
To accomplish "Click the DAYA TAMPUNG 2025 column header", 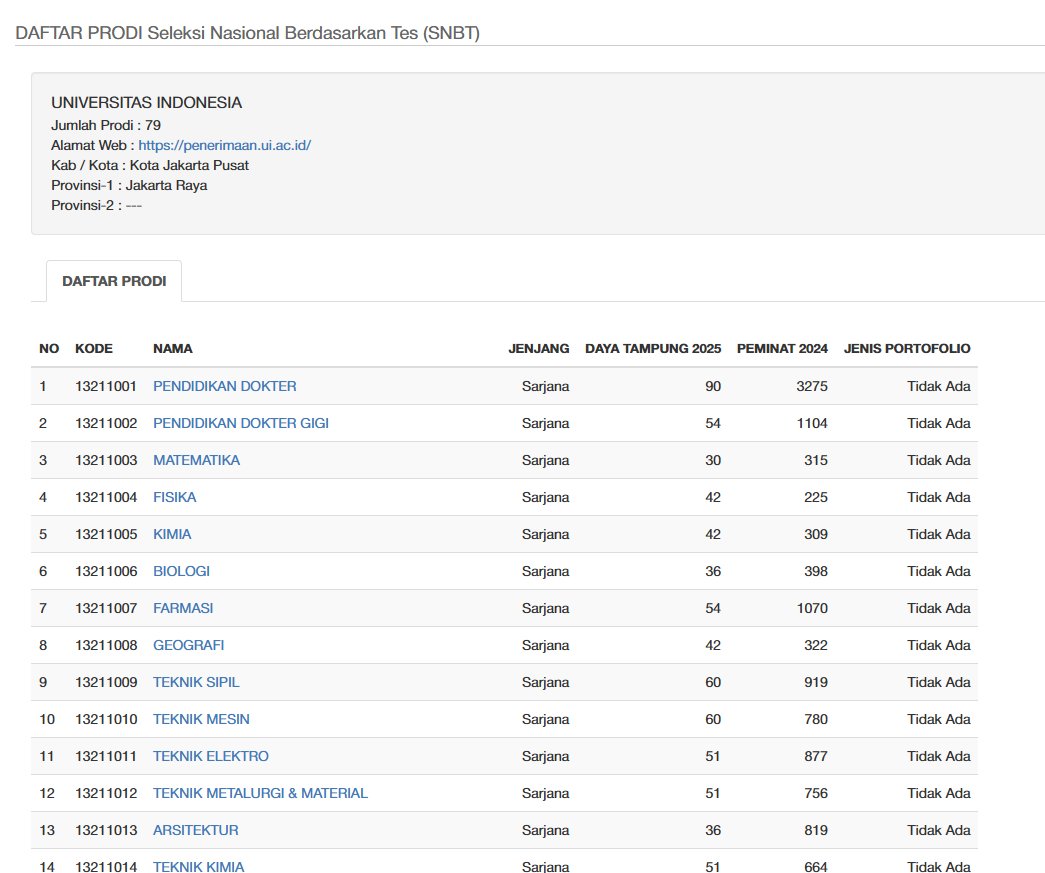I will click(x=653, y=349).
